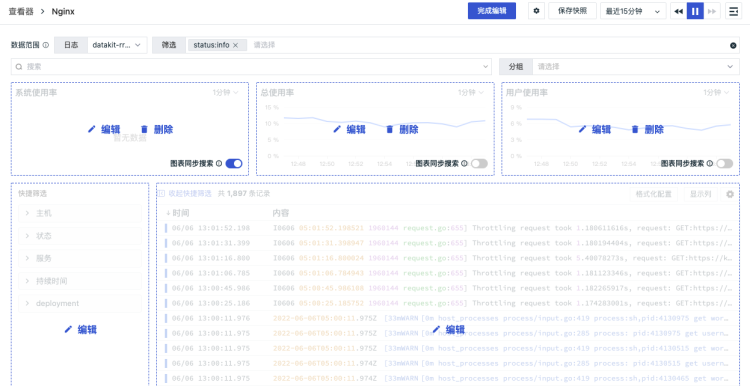This screenshot has width=750, height=386.
Task: Click the 完成编辑 button
Action: (x=492, y=11)
